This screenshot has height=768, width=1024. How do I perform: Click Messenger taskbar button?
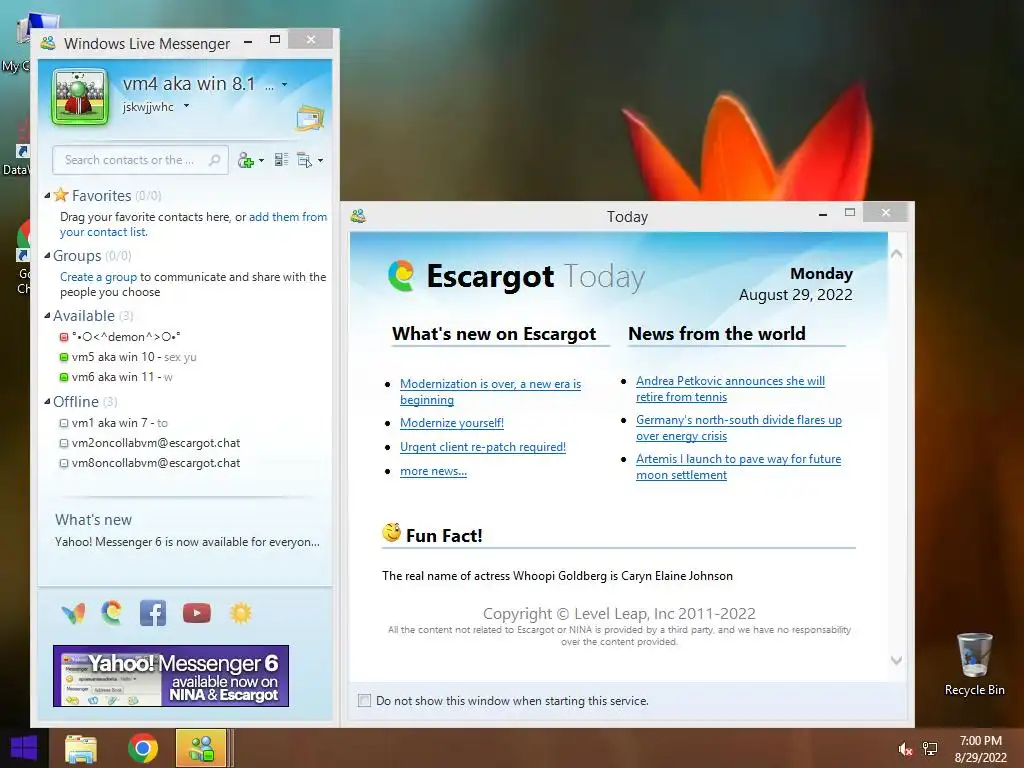pyautogui.click(x=201, y=748)
